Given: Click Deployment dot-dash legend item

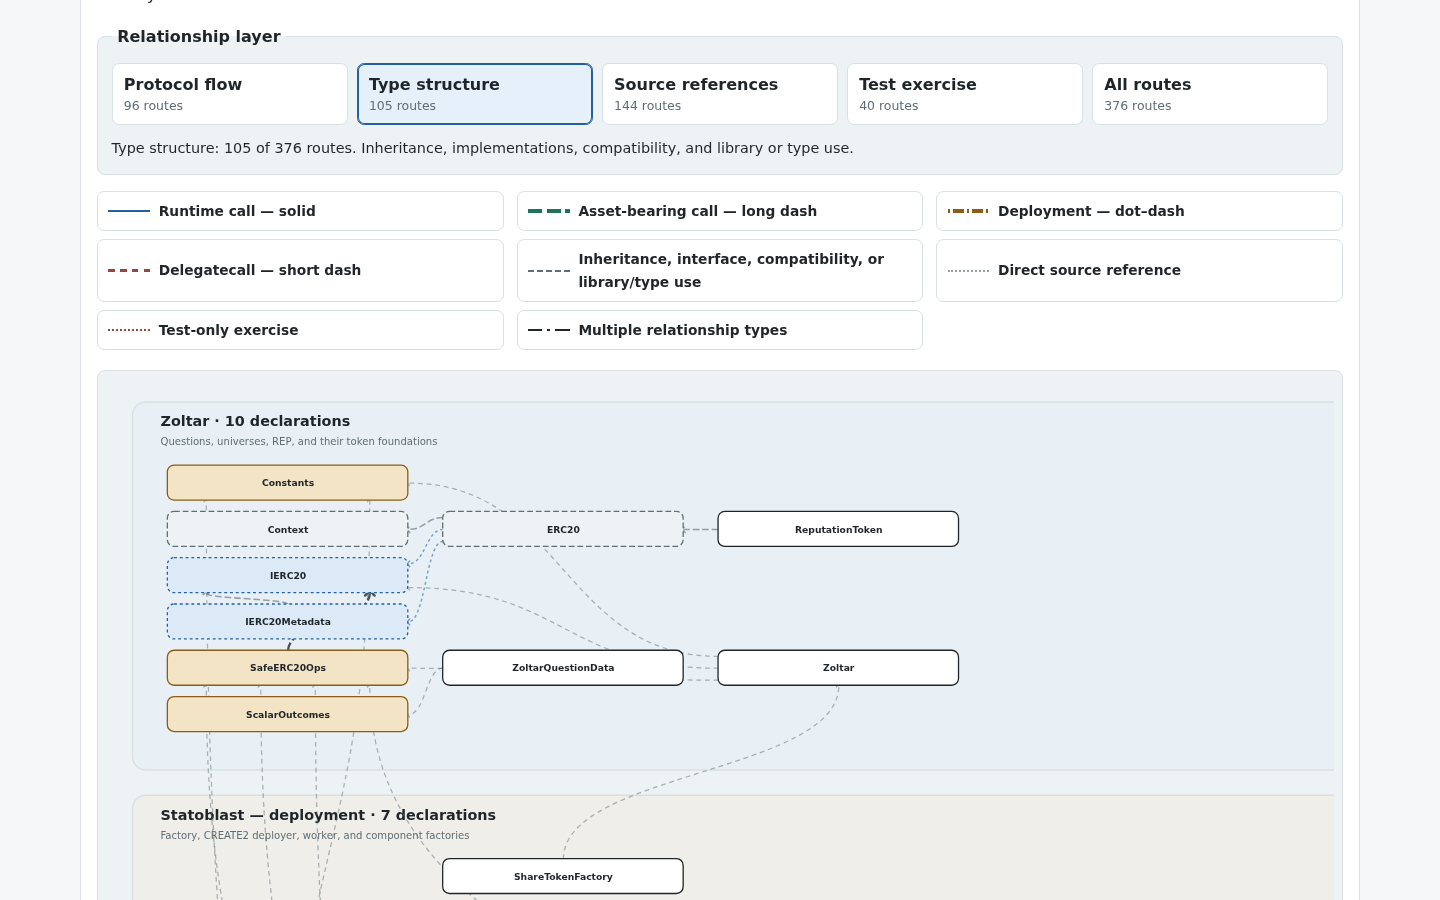Looking at the screenshot, I should [1139, 211].
